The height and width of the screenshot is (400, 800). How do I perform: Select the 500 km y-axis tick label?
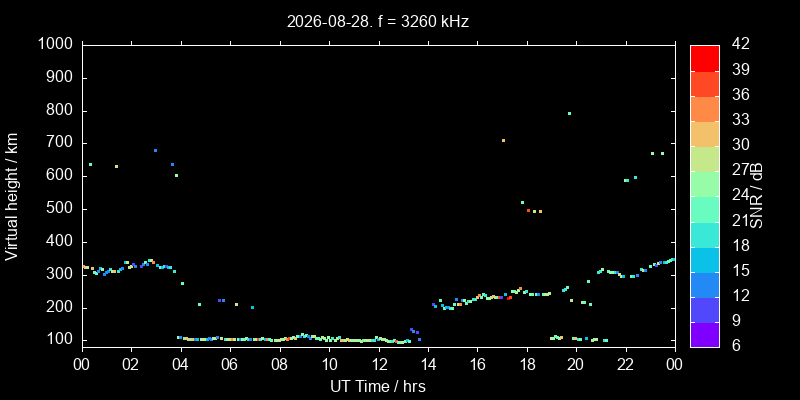63,209
